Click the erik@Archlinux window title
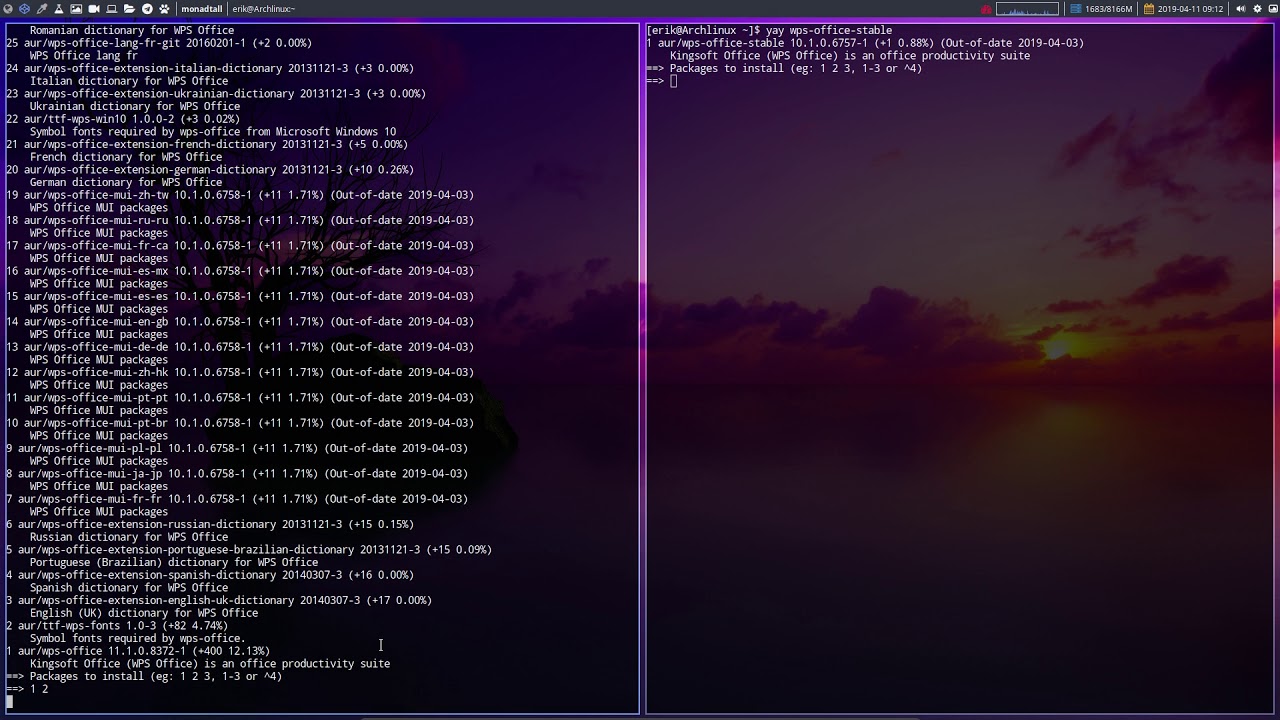 [264, 9]
